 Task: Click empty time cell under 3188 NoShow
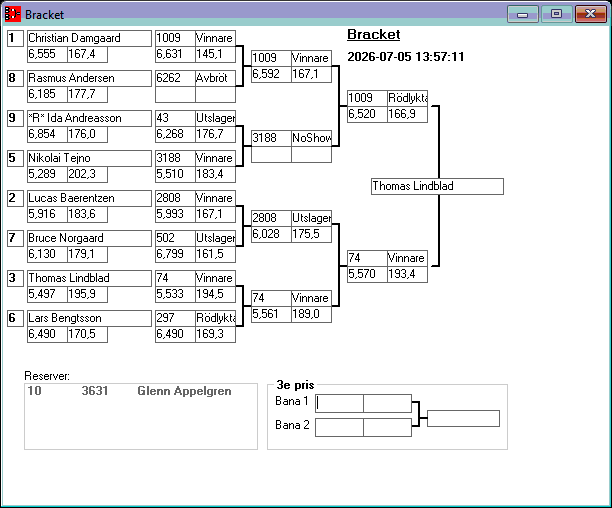point(271,154)
